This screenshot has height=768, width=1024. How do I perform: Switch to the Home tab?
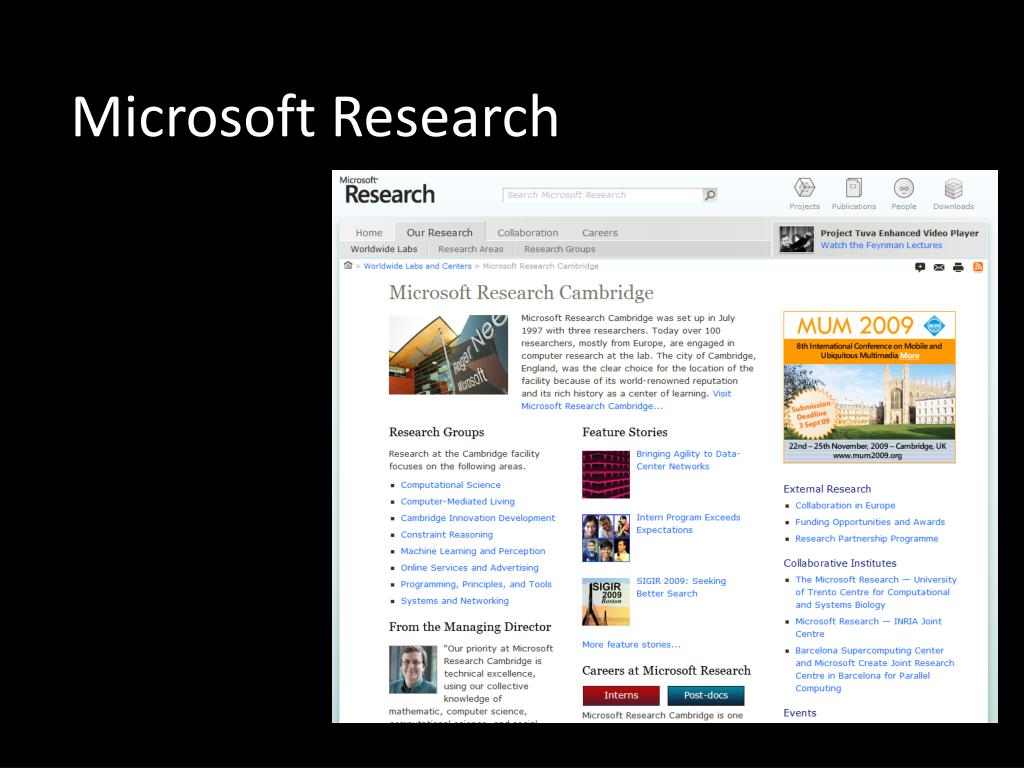point(369,232)
